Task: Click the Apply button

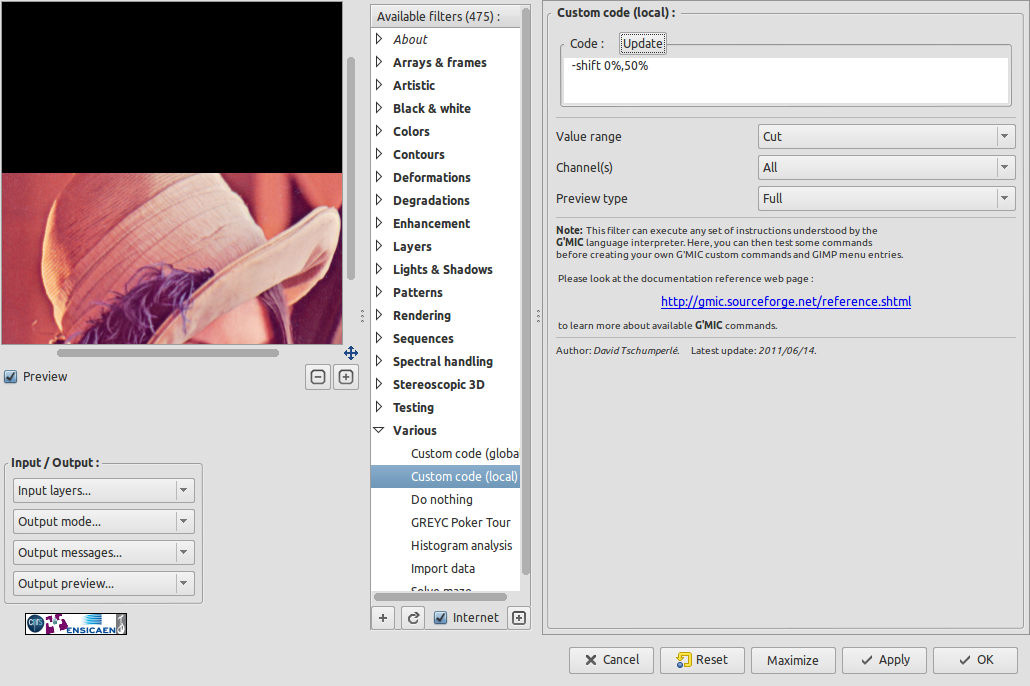Action: coord(884,660)
